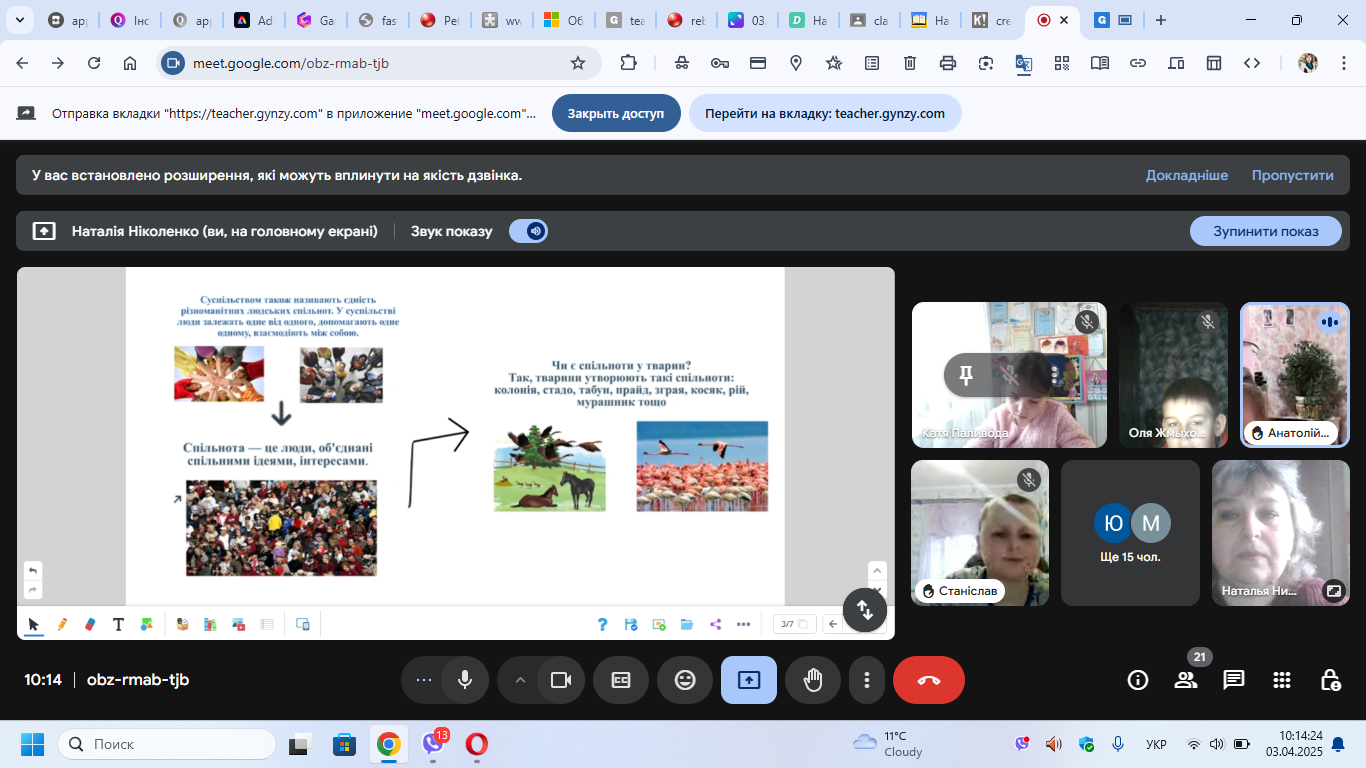Click picture-in-picture icon on Наталья tile
This screenshot has width=1366, height=768.
(1333, 591)
